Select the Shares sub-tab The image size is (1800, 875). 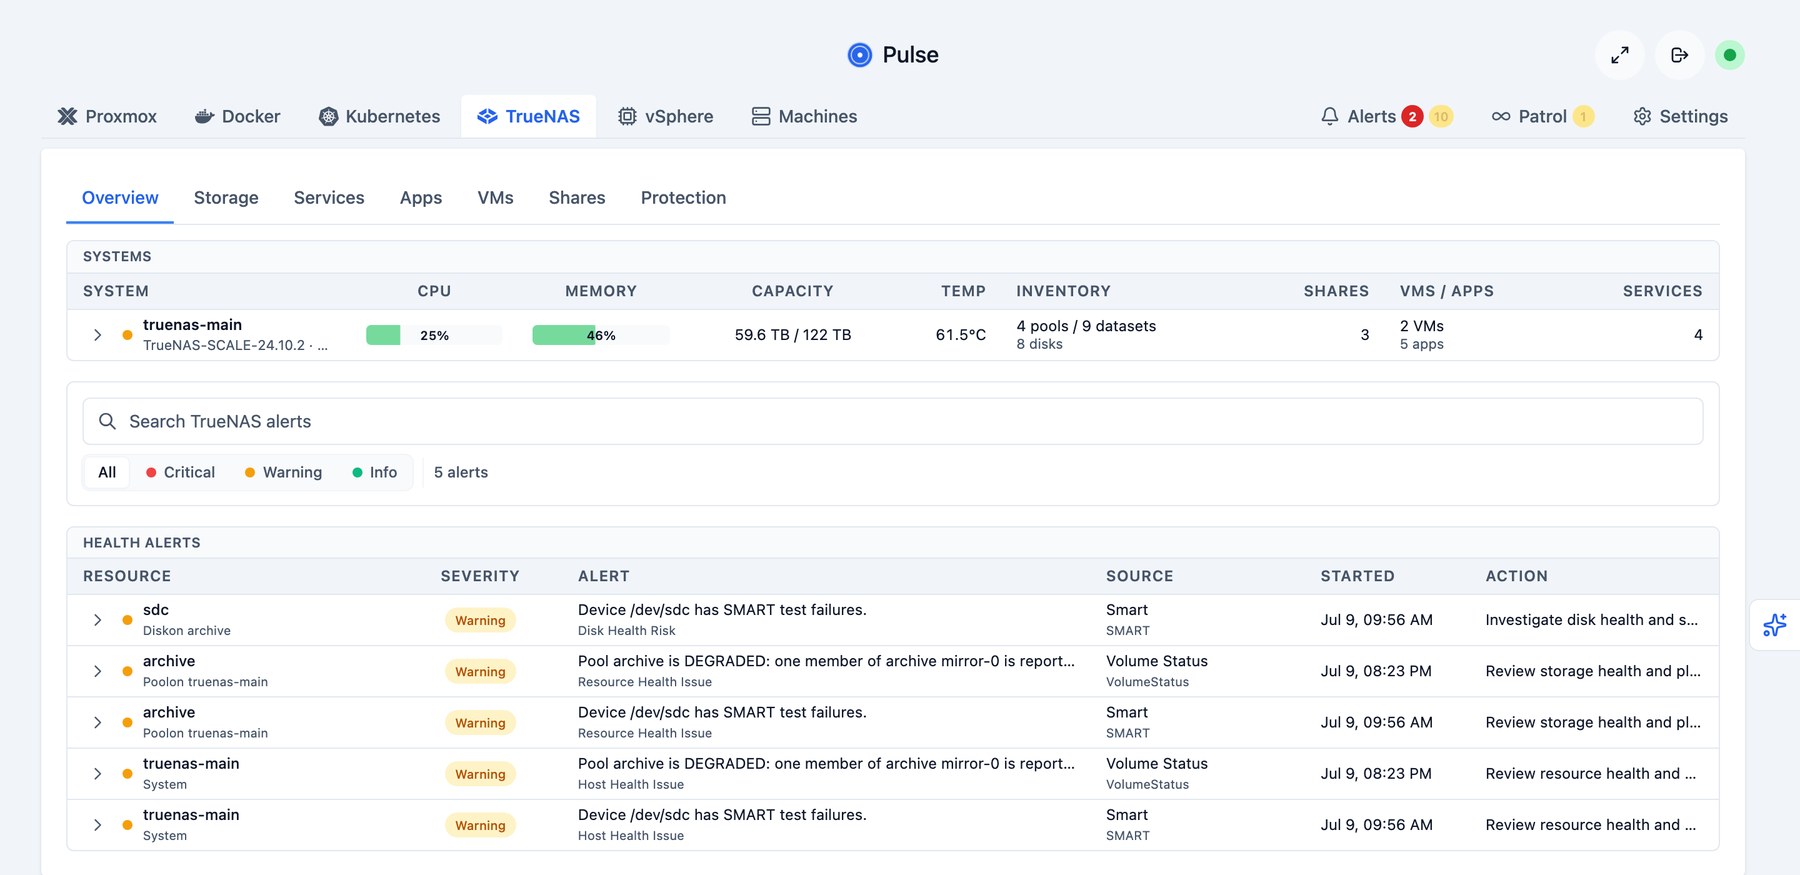click(577, 198)
